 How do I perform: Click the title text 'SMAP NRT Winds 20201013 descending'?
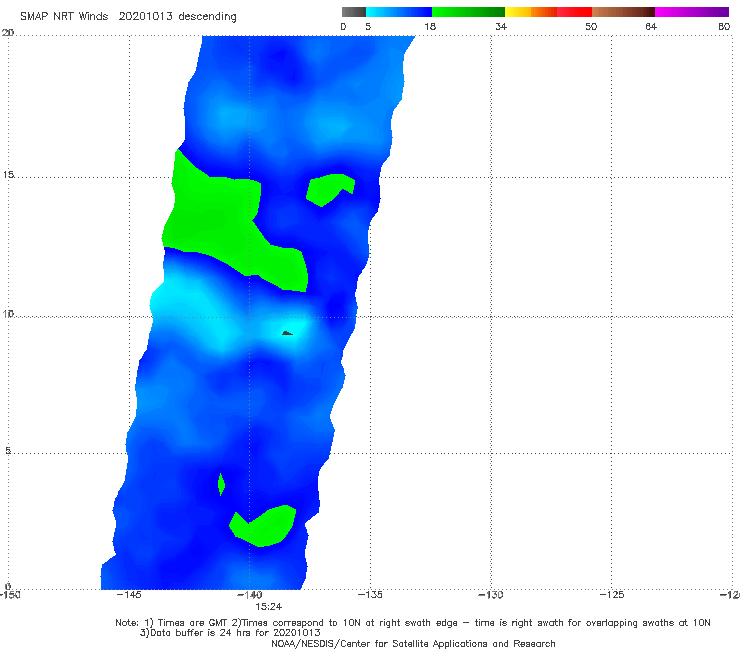128,17
